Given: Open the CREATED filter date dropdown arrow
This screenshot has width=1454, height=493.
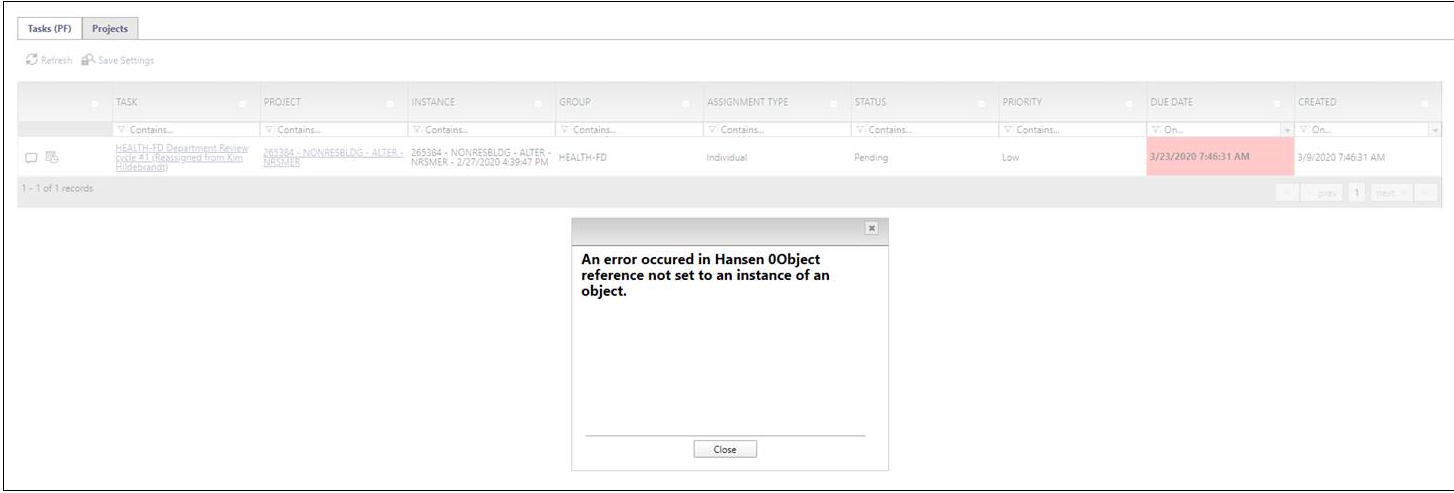Looking at the screenshot, I should [x=1435, y=130].
